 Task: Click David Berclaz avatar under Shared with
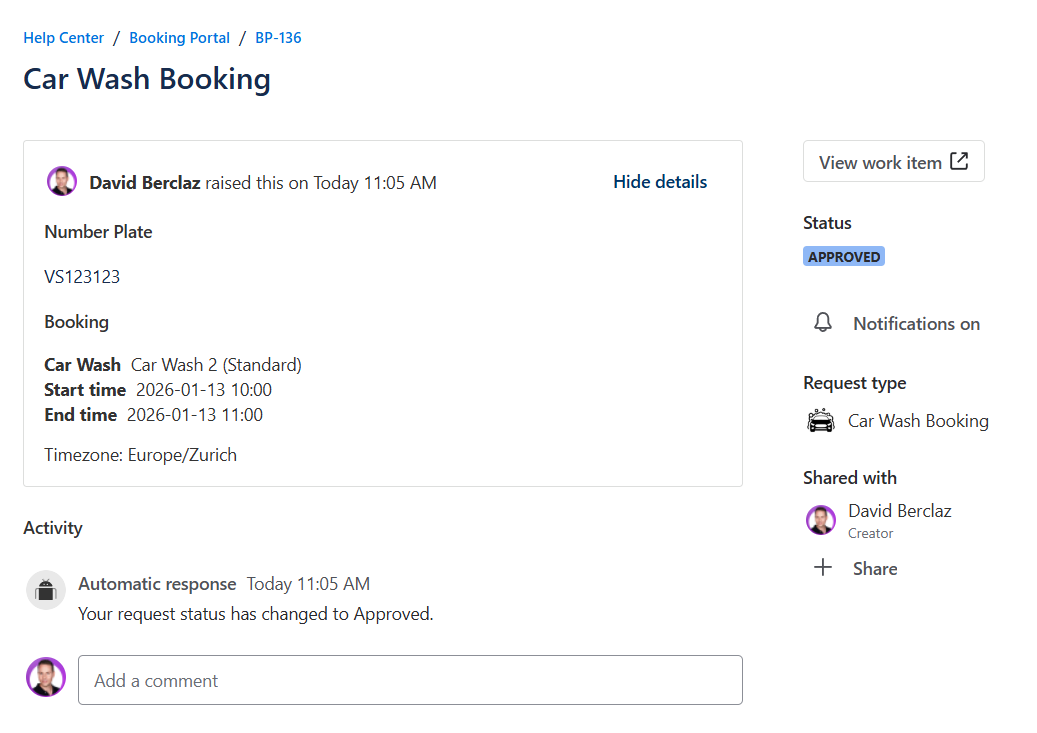pos(821,520)
